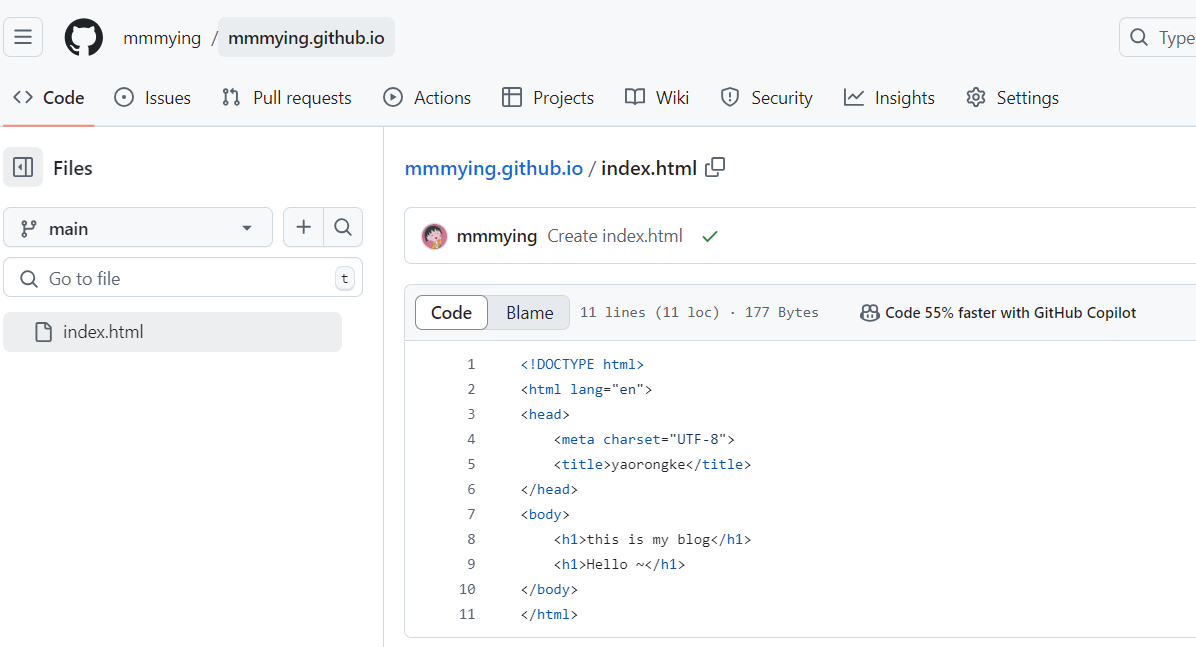Click the '<h1>Hello ~</h1>' code line

619,565
